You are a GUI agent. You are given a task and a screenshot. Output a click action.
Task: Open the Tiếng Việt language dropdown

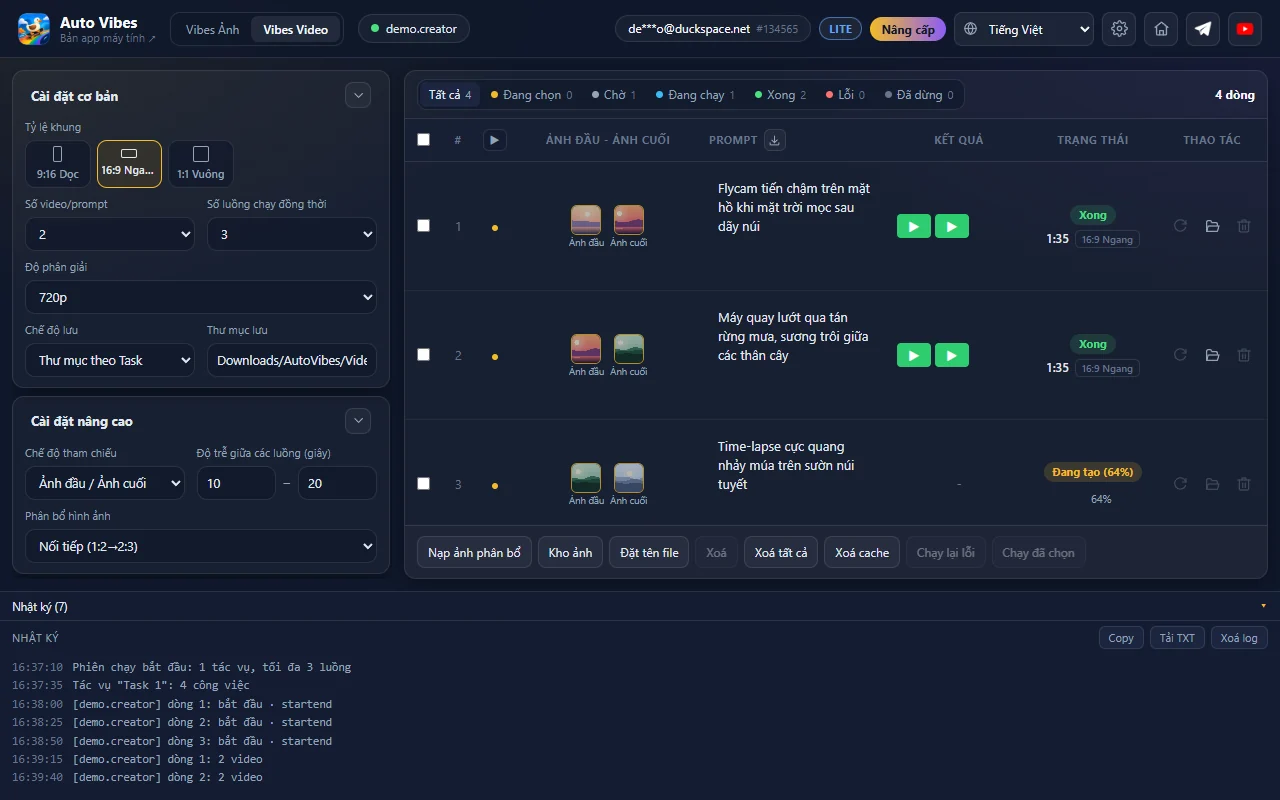(x=1024, y=29)
